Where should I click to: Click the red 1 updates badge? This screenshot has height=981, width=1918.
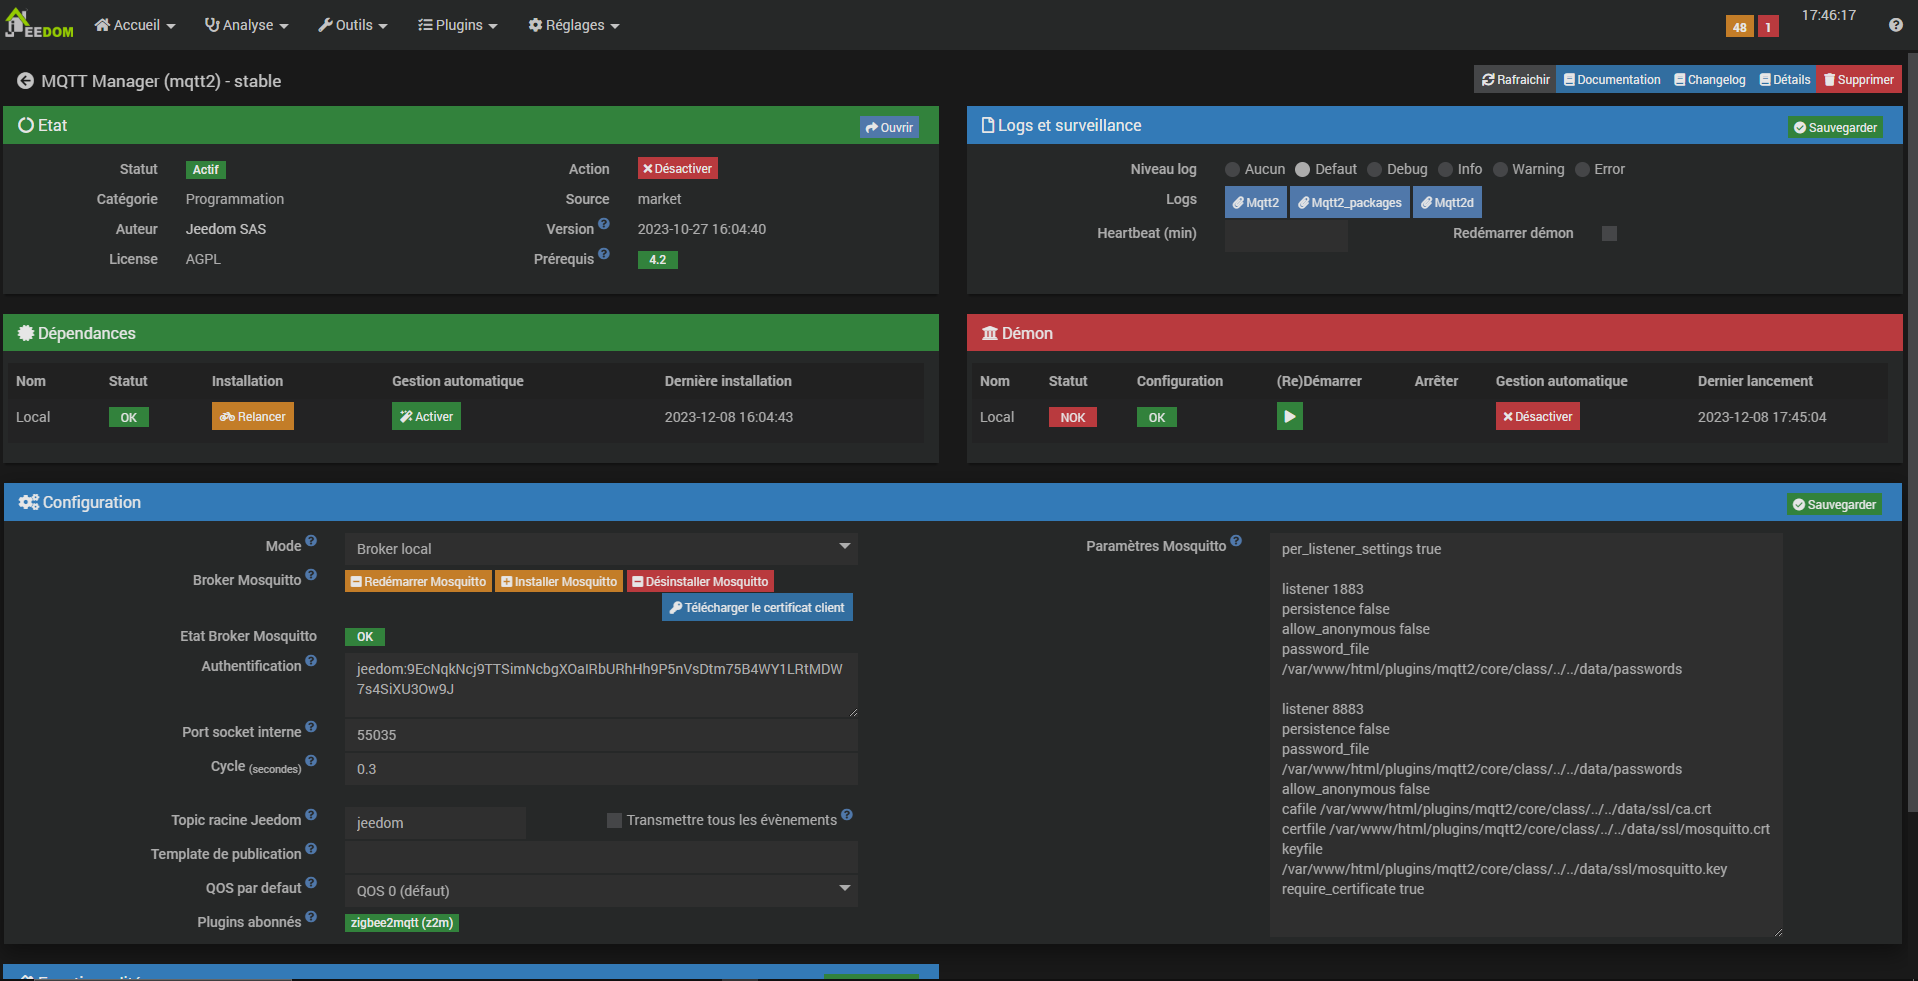(1768, 27)
